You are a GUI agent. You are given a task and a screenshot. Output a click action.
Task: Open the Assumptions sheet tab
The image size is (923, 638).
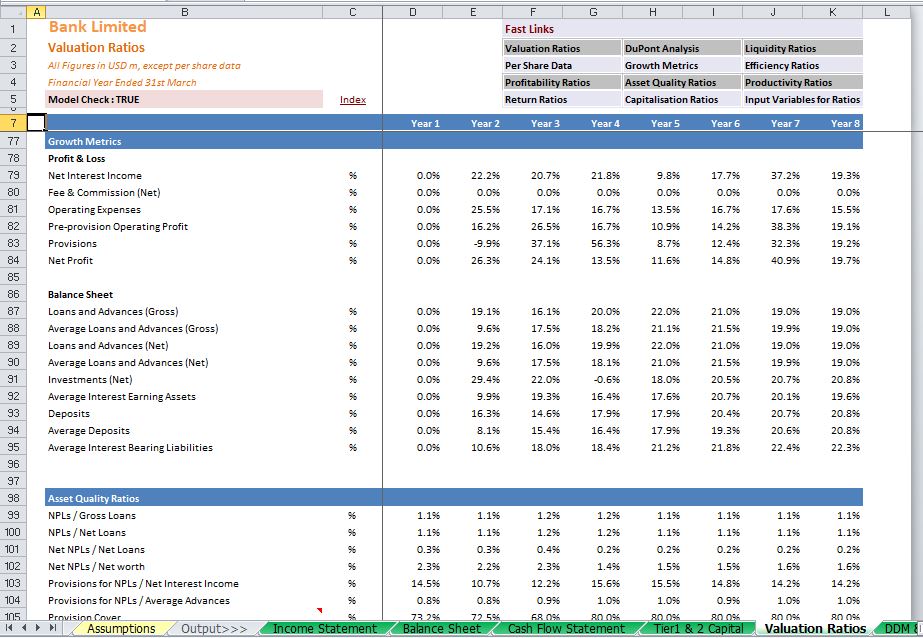[x=121, y=629]
